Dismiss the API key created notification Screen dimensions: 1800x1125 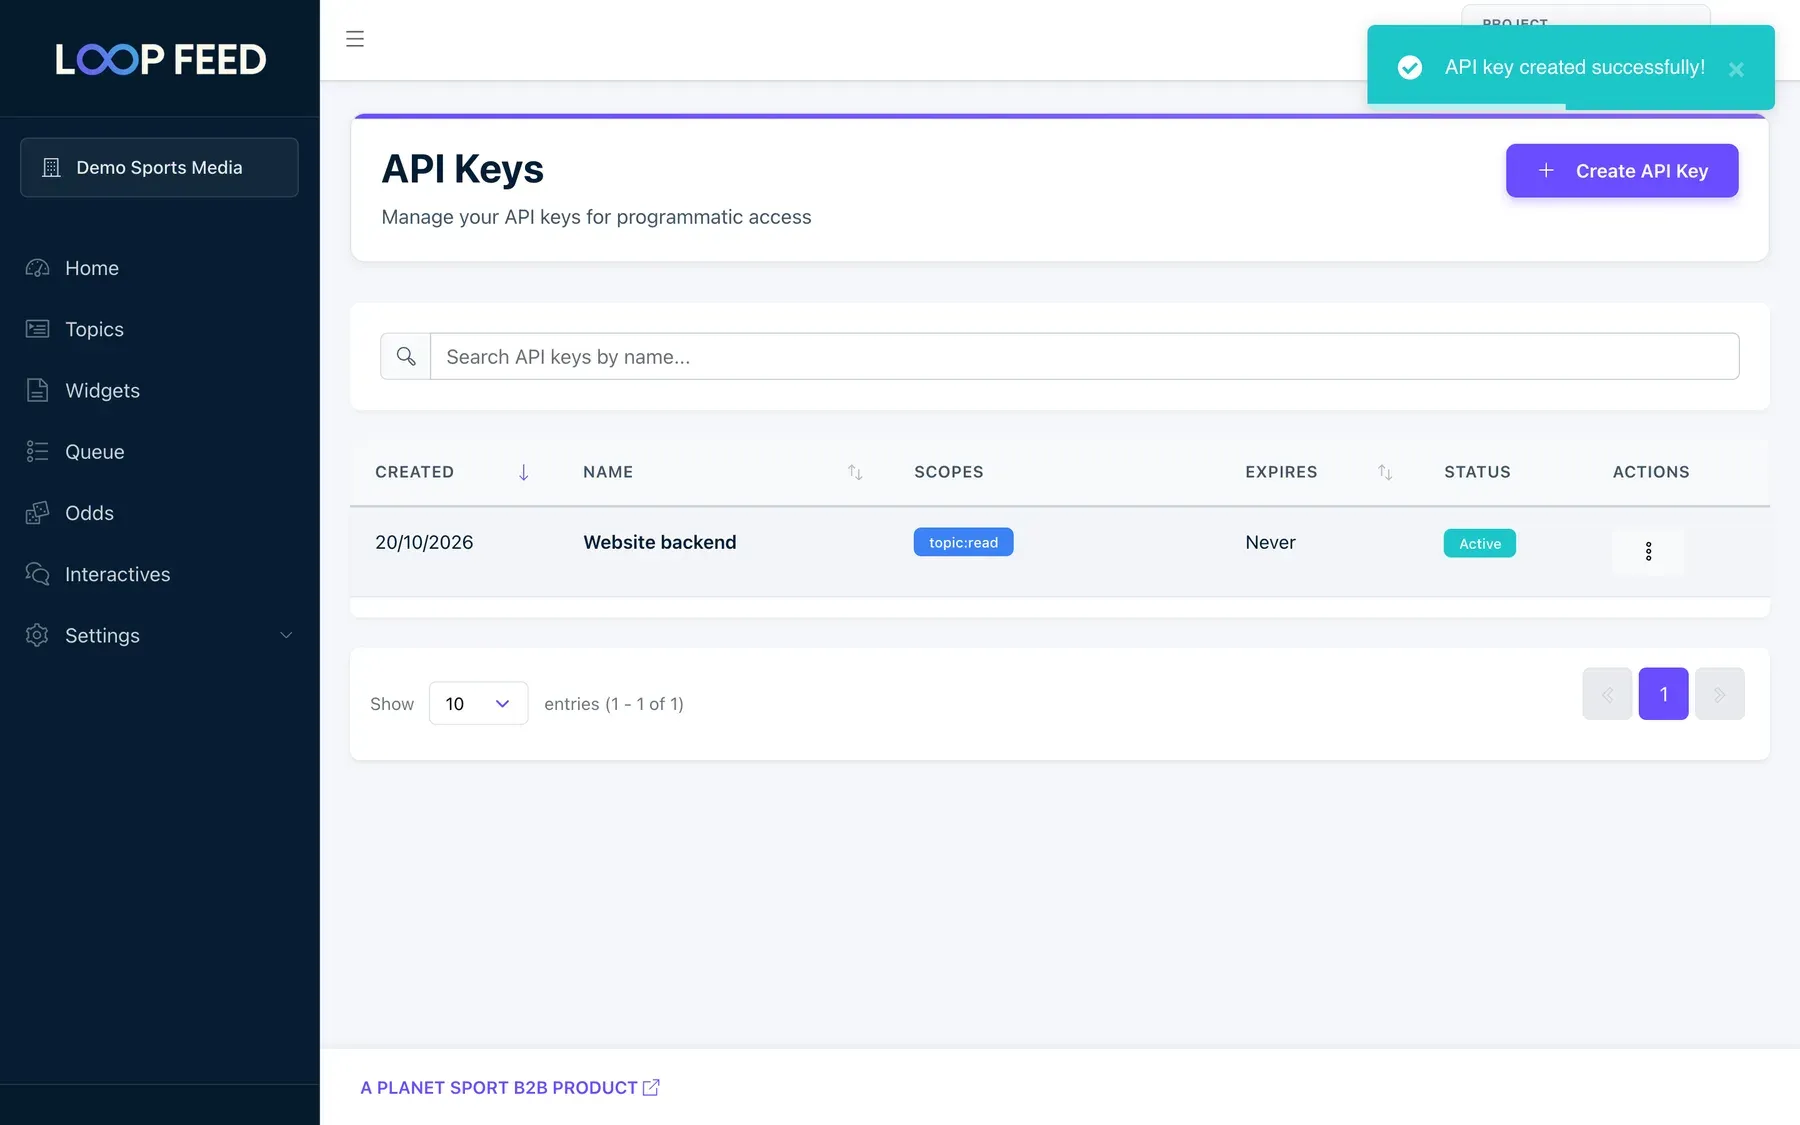click(1736, 69)
